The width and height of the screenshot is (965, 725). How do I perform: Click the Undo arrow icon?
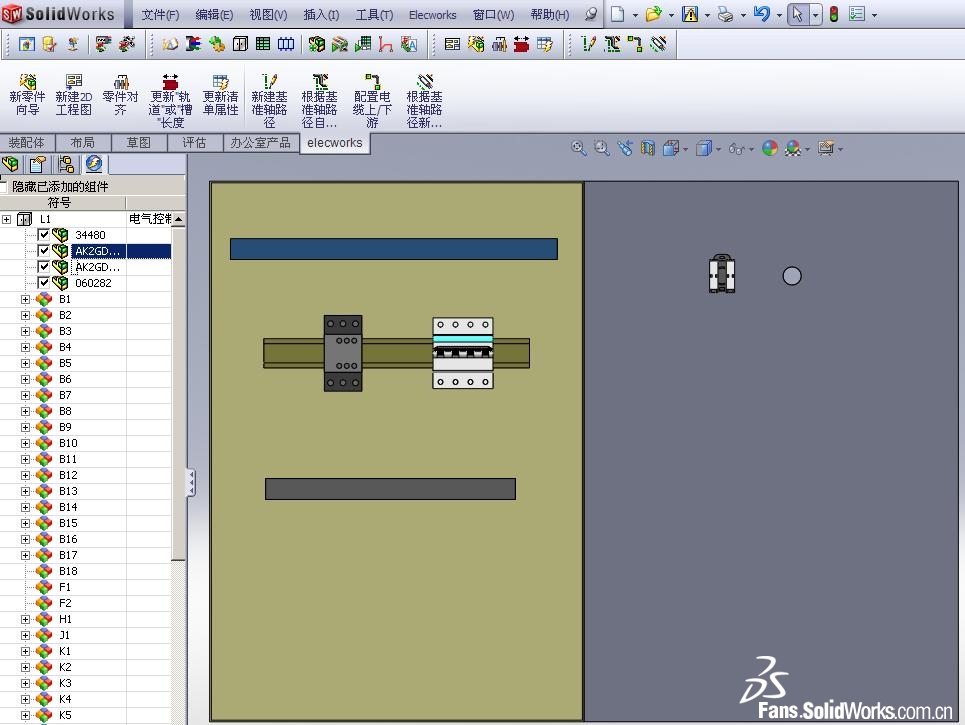click(761, 14)
